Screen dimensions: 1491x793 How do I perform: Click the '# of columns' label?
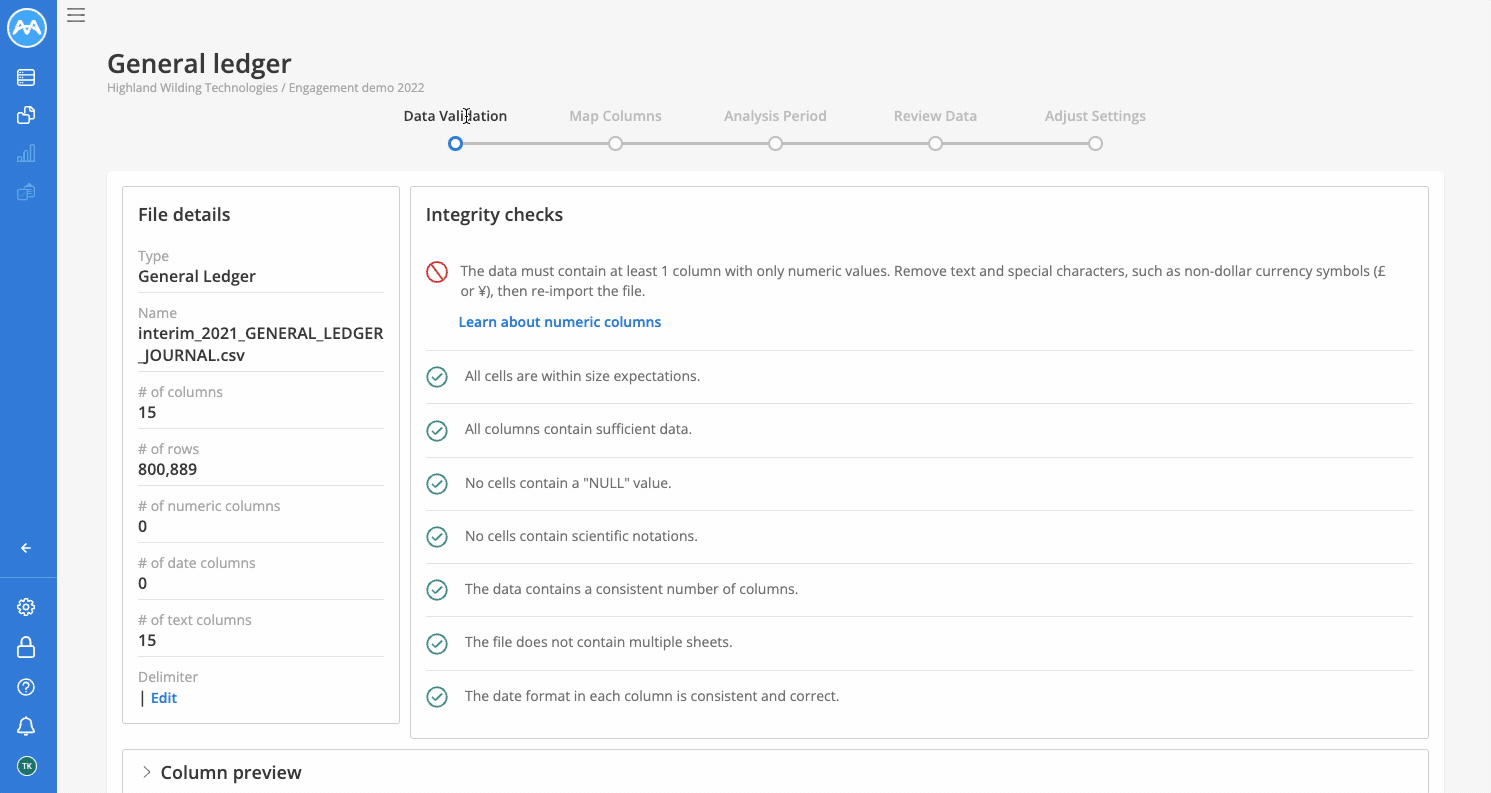[x=180, y=392]
